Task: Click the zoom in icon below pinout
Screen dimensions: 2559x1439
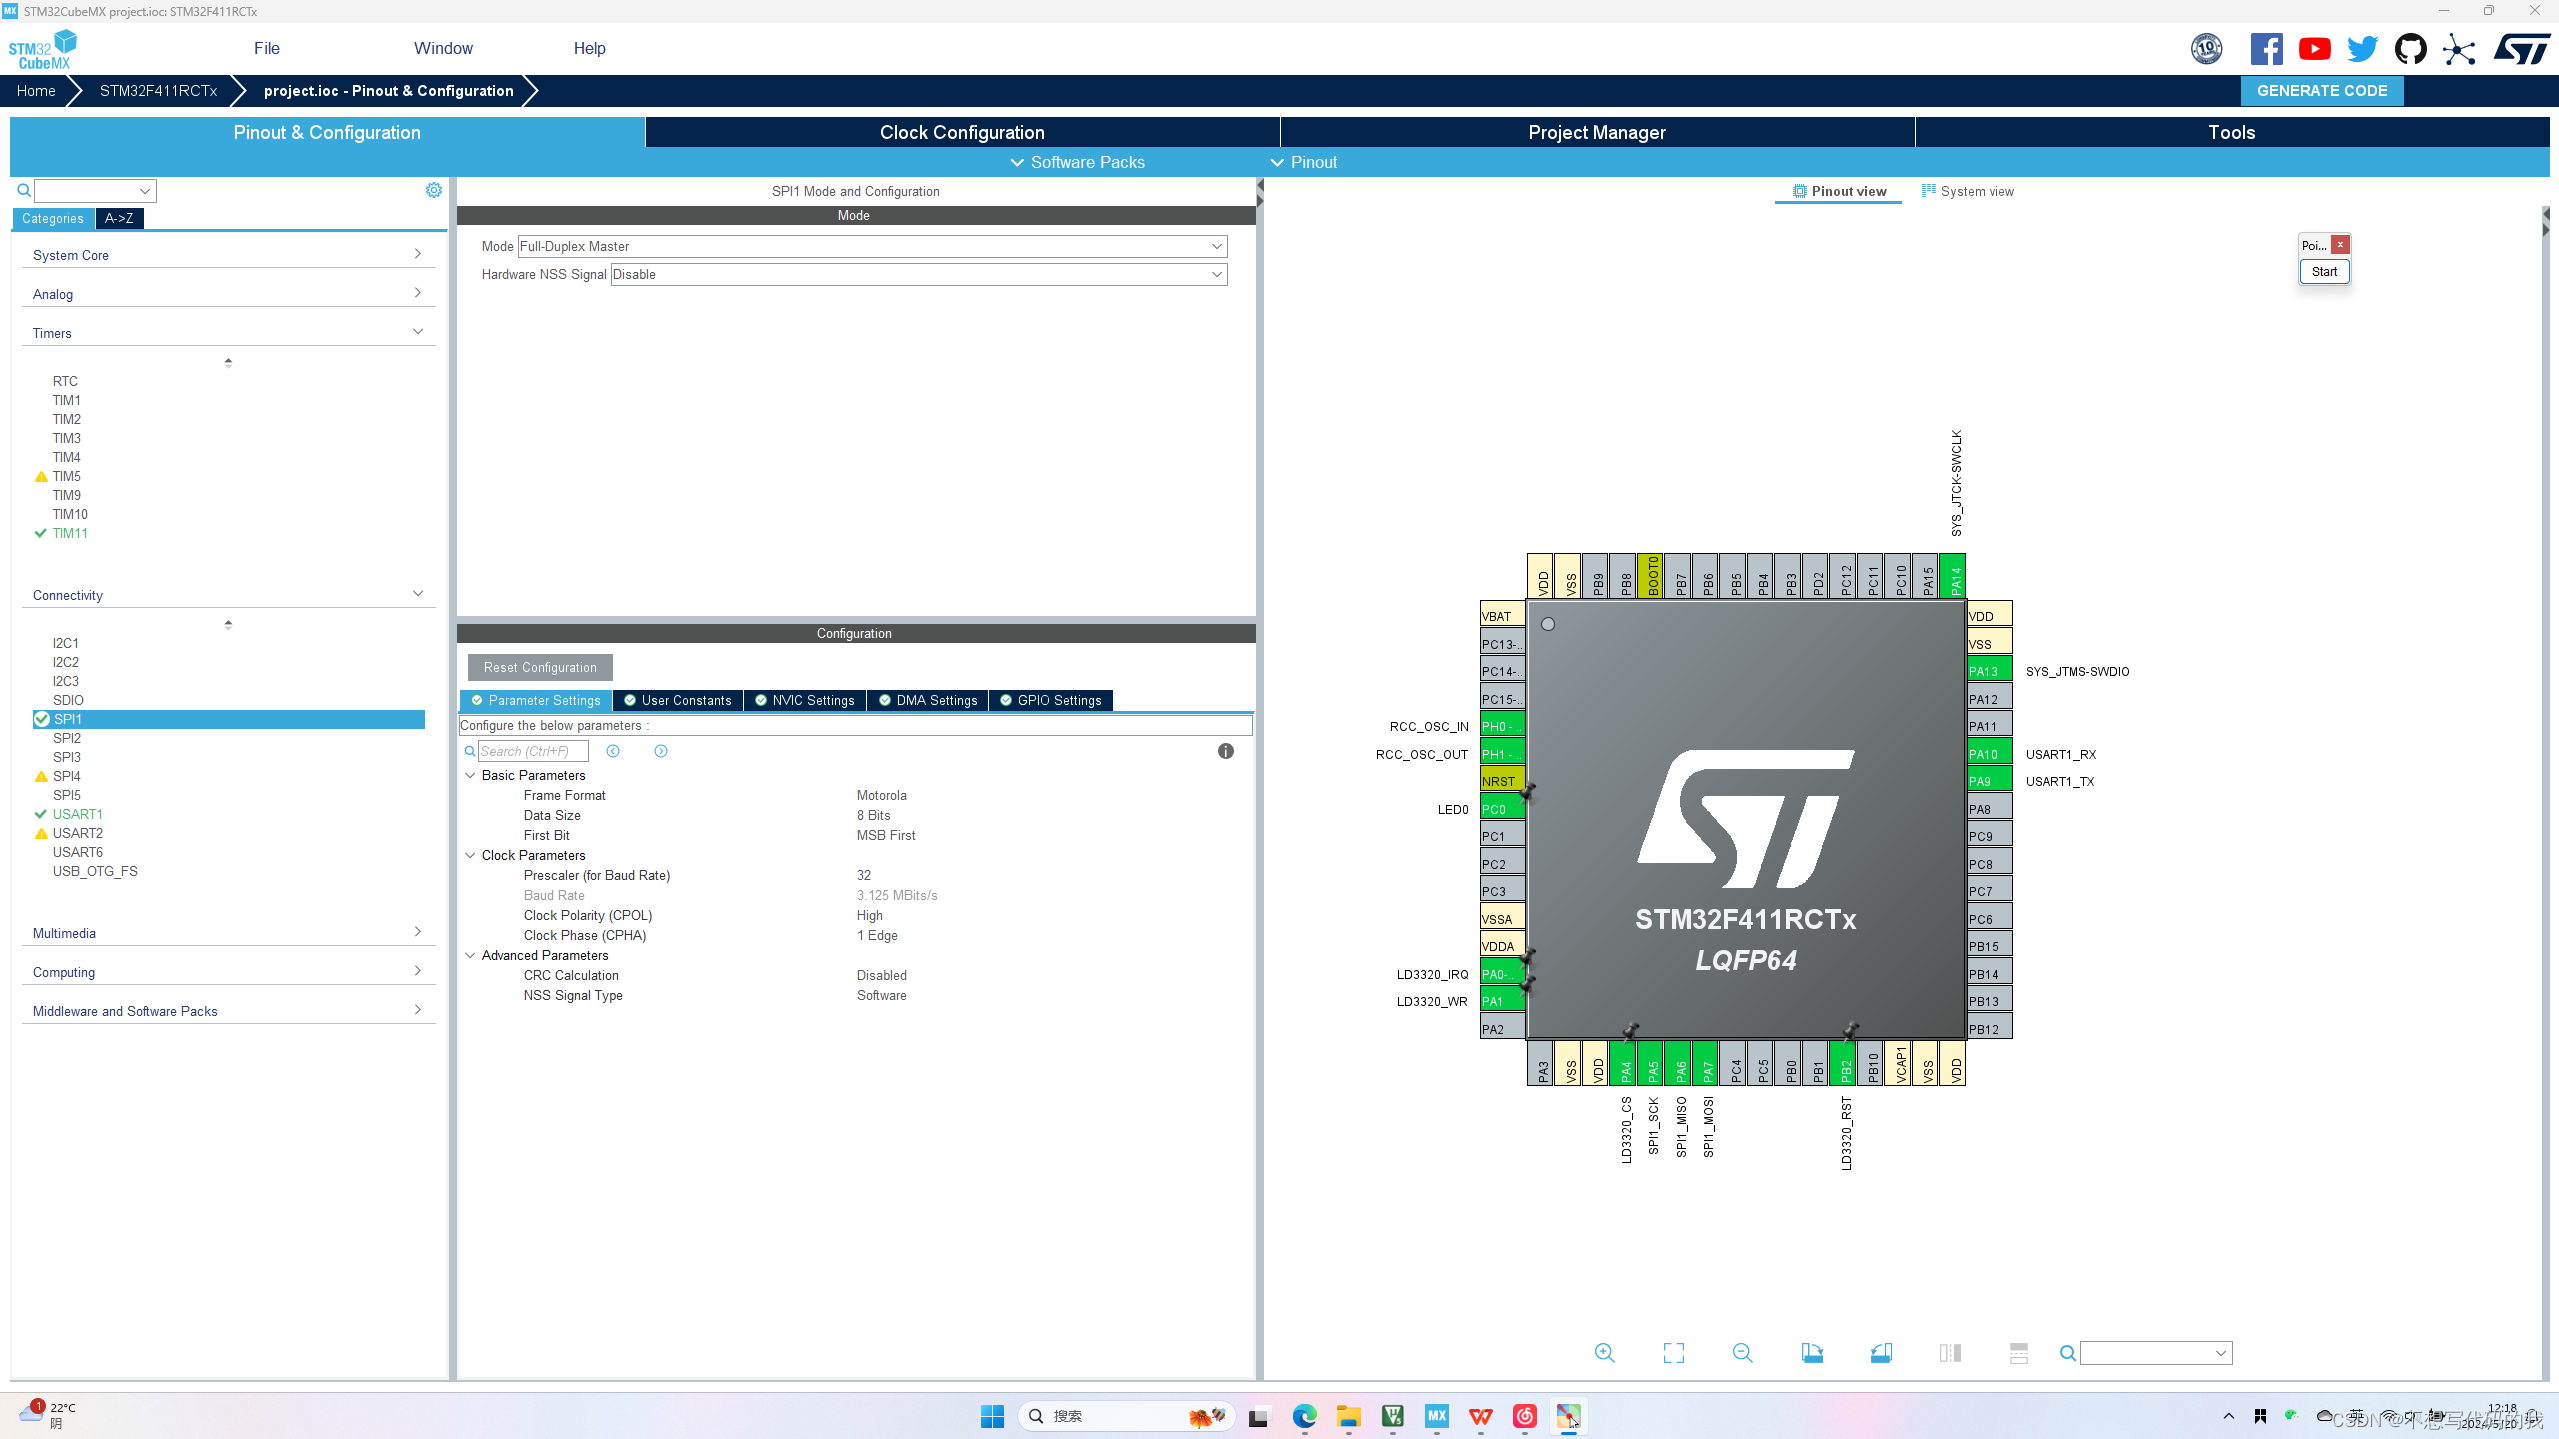Action: (1604, 1353)
